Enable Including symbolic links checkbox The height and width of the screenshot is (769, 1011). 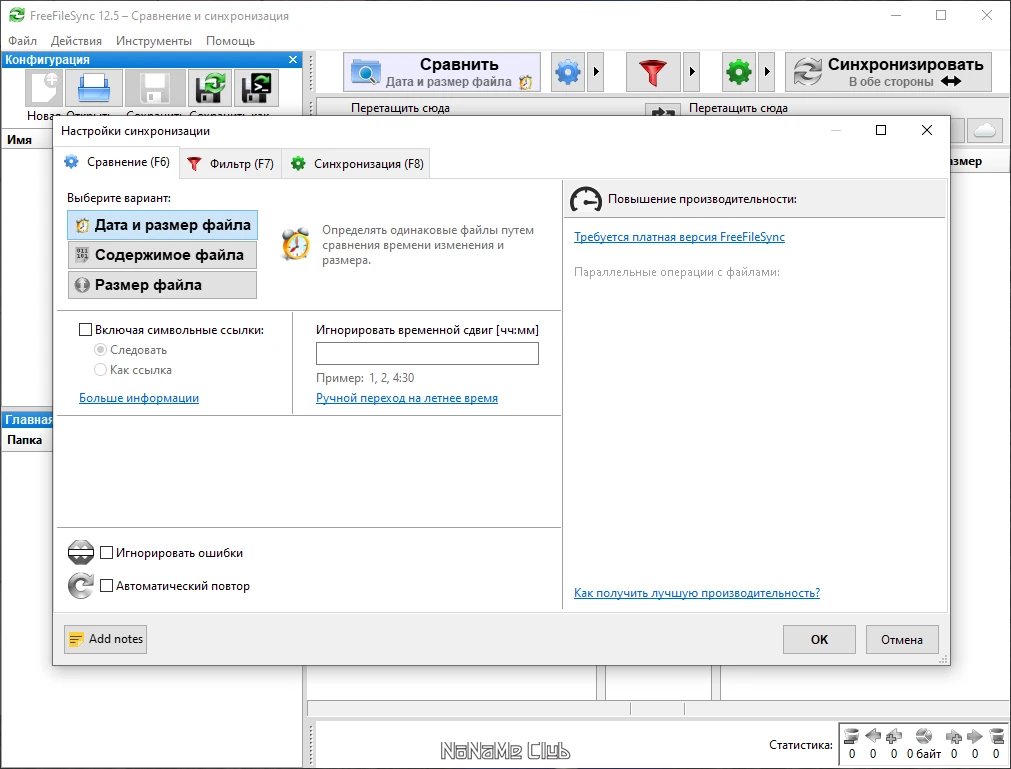[85, 329]
